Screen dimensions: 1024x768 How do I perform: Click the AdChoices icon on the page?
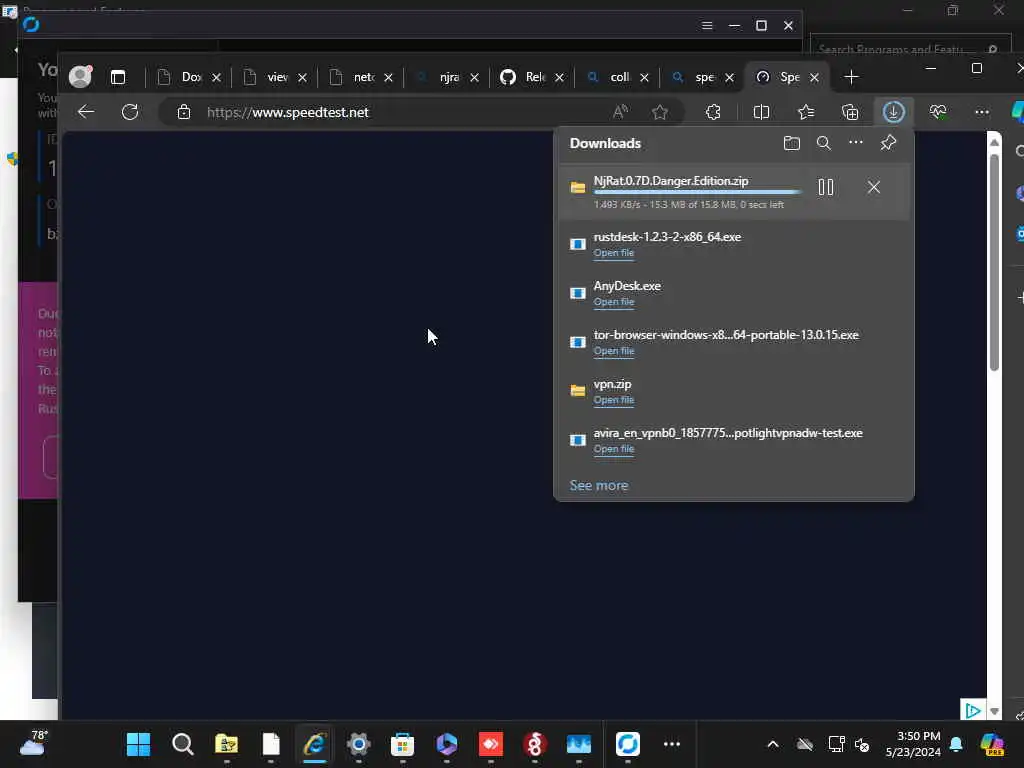click(972, 710)
